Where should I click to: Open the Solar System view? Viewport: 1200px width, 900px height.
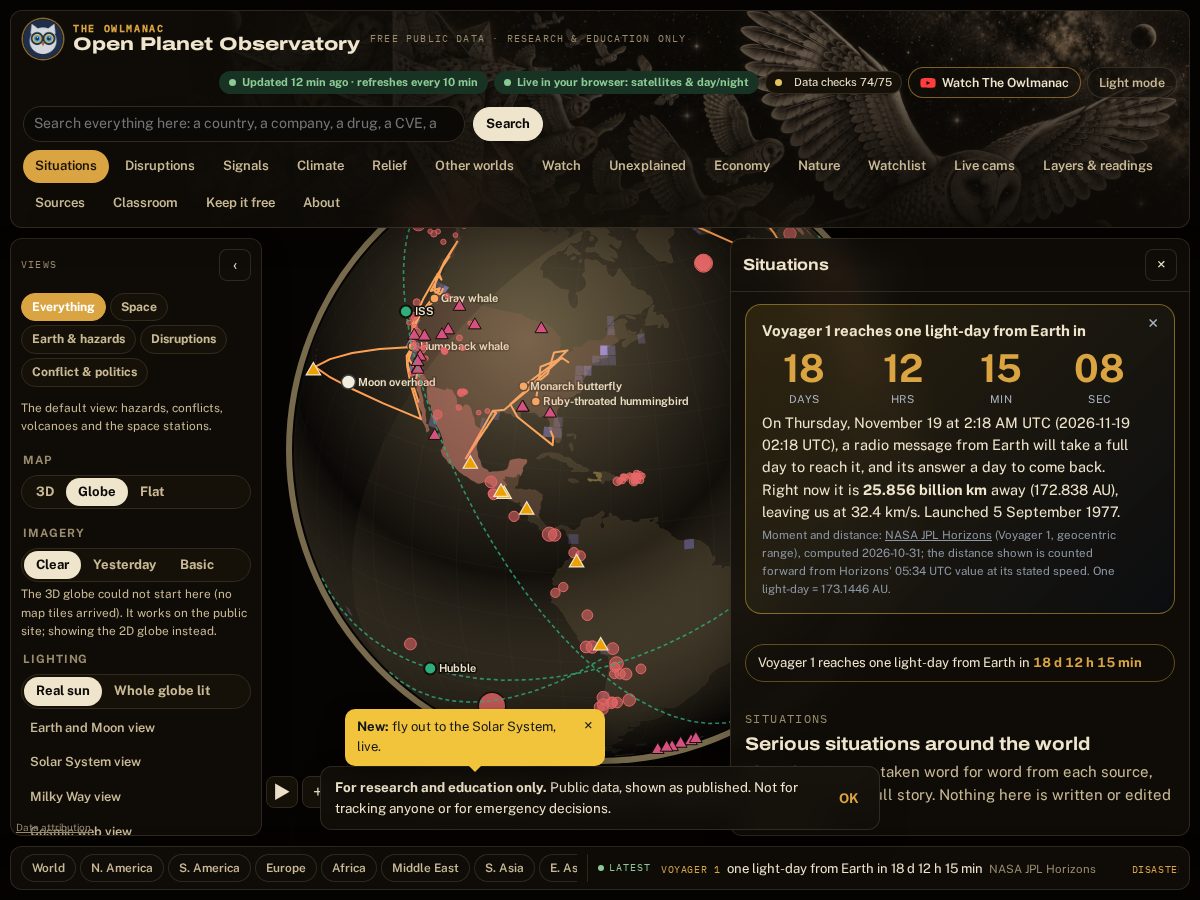(85, 761)
